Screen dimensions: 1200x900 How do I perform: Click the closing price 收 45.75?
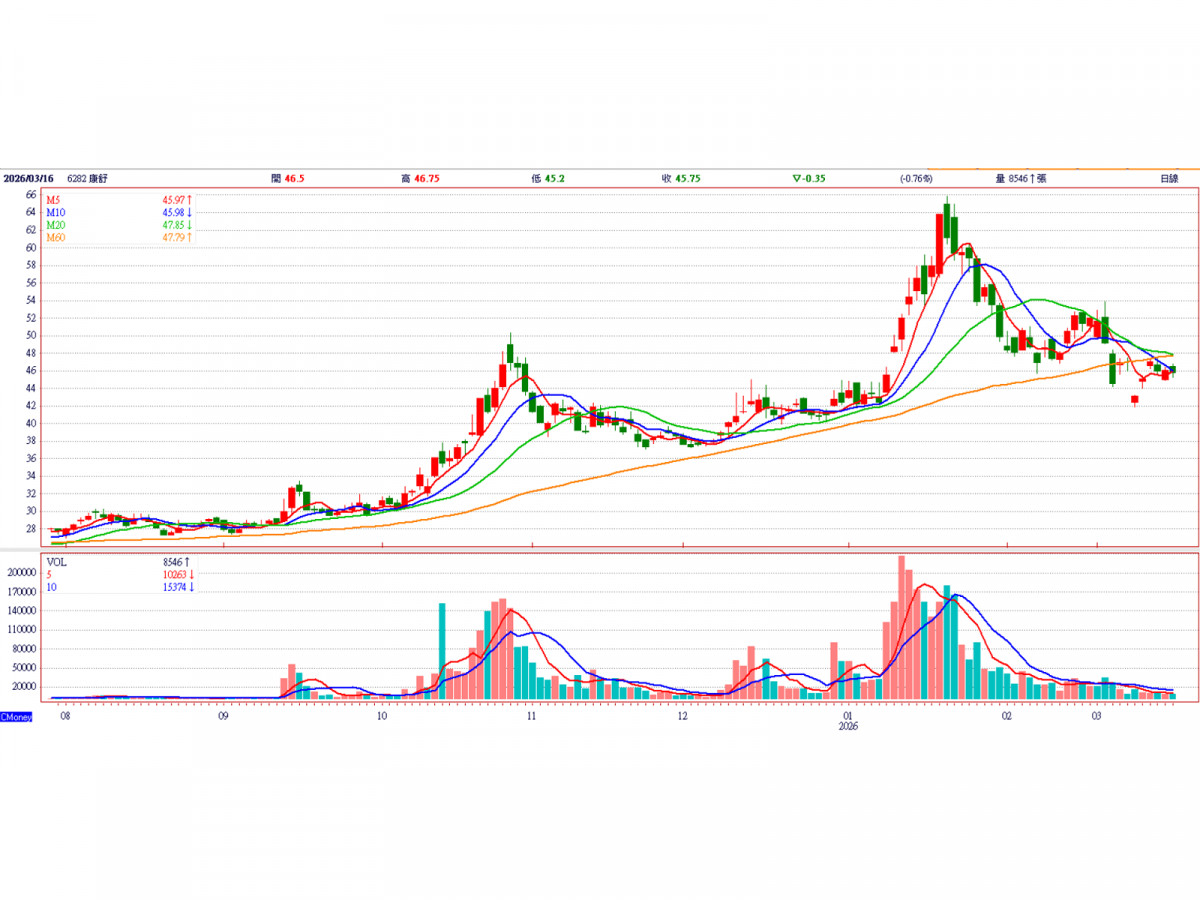680,178
